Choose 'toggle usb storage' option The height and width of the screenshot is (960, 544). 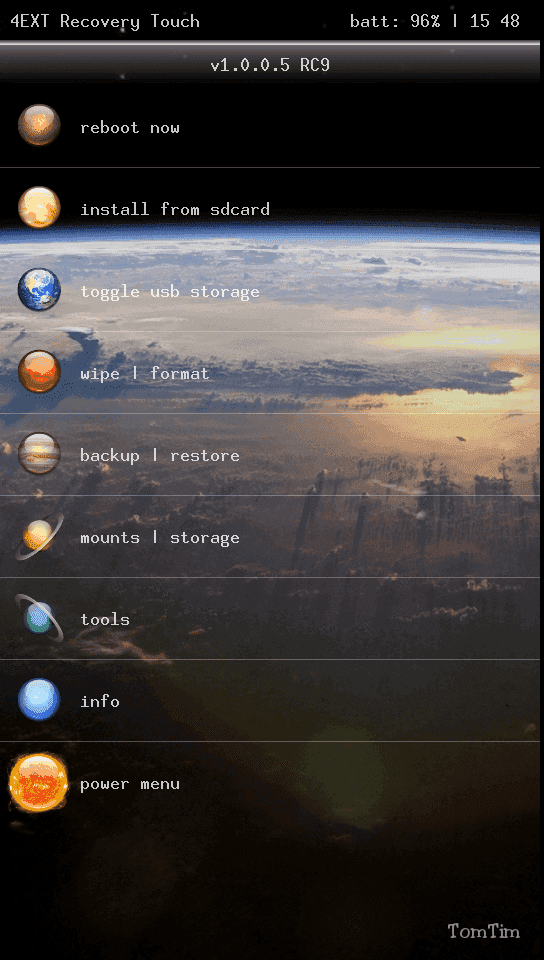tap(272, 291)
